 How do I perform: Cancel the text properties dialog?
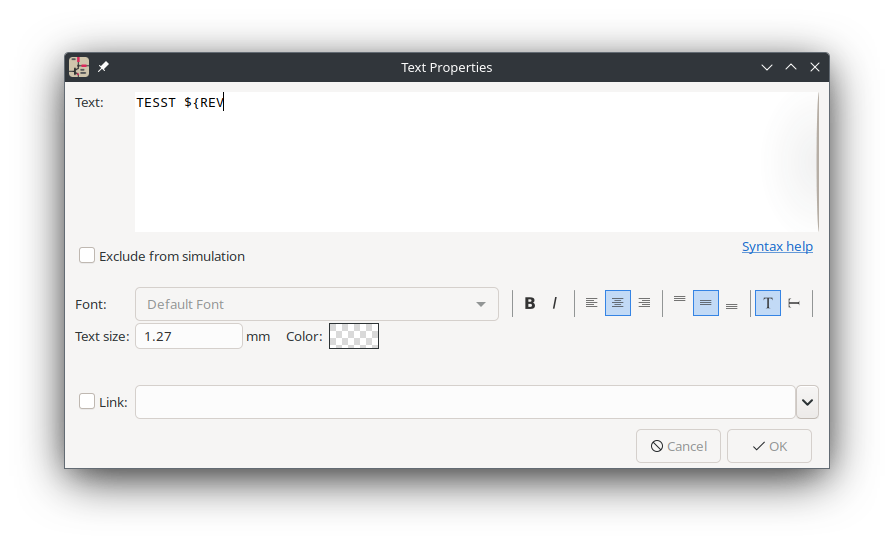pos(678,446)
